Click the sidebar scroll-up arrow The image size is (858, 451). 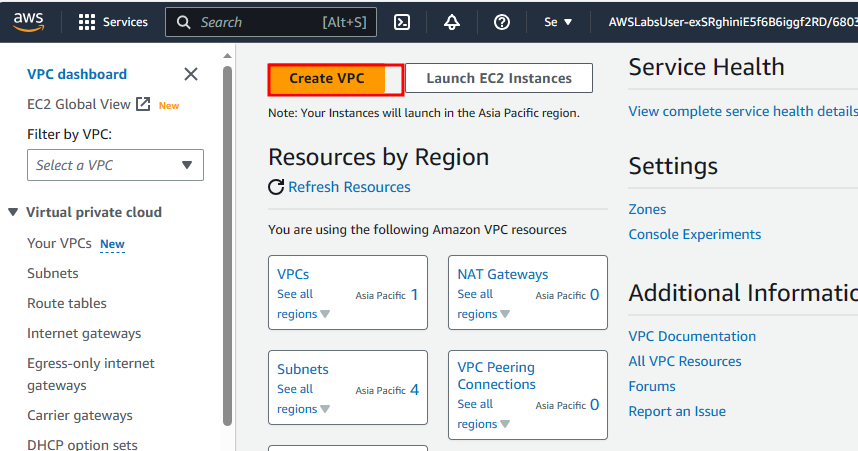coord(228,56)
